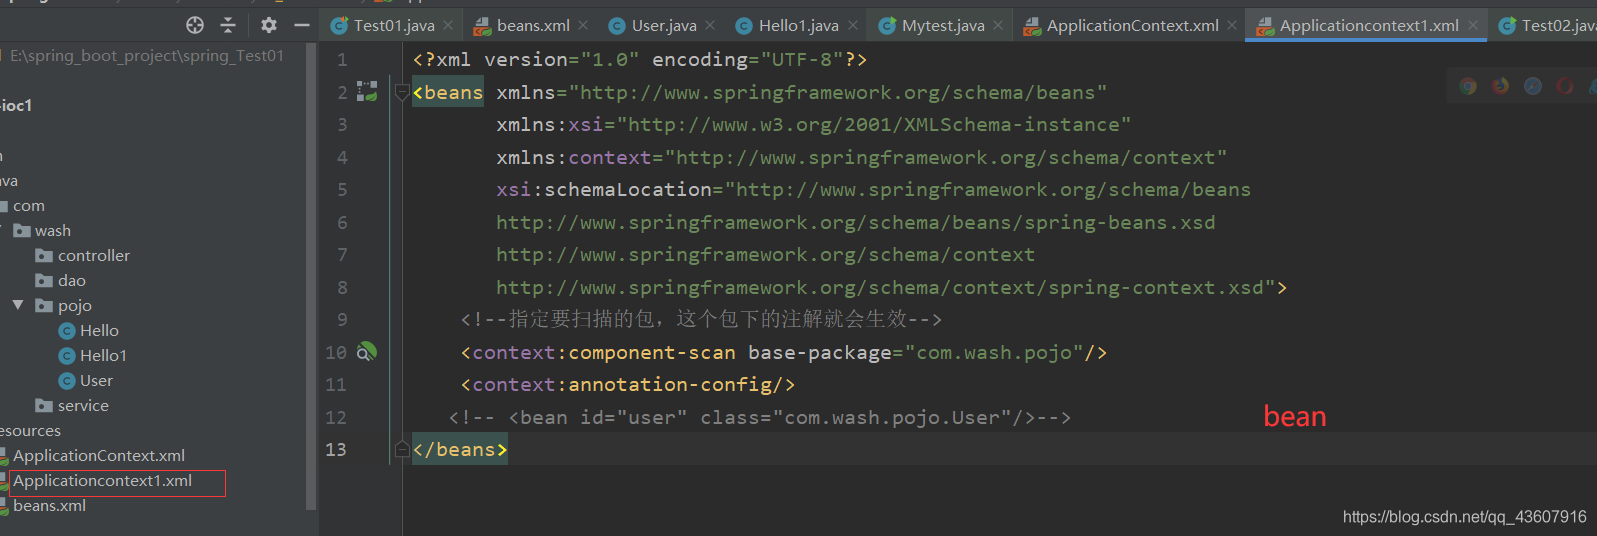Click line number 10 in gutter
The height and width of the screenshot is (536, 1597).
[x=336, y=352]
